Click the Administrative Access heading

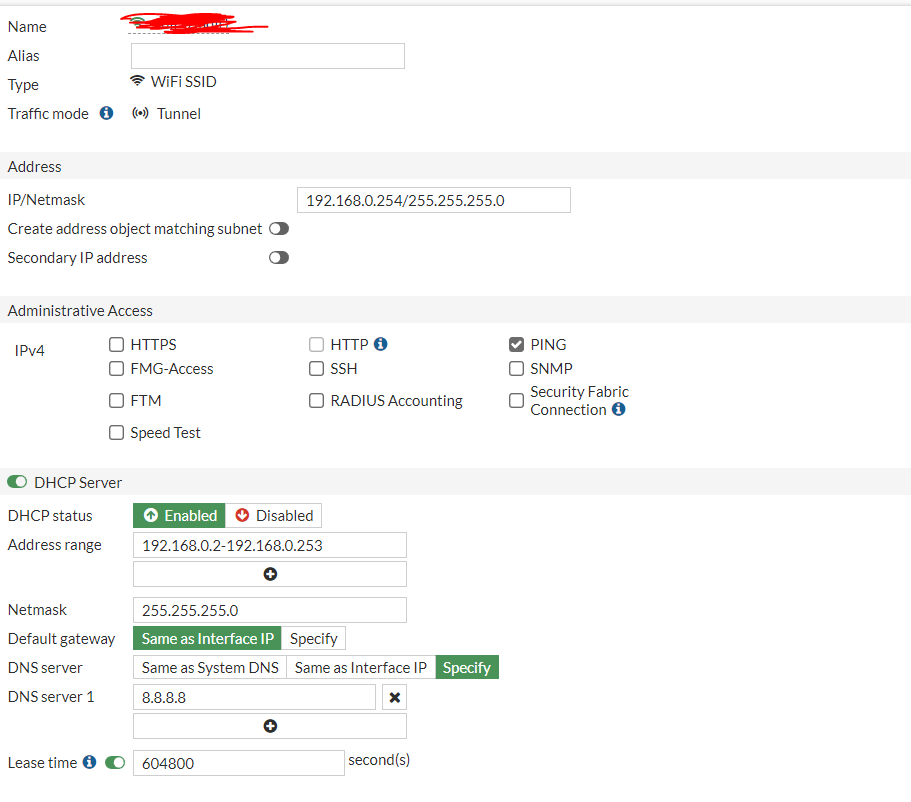[x=80, y=310]
